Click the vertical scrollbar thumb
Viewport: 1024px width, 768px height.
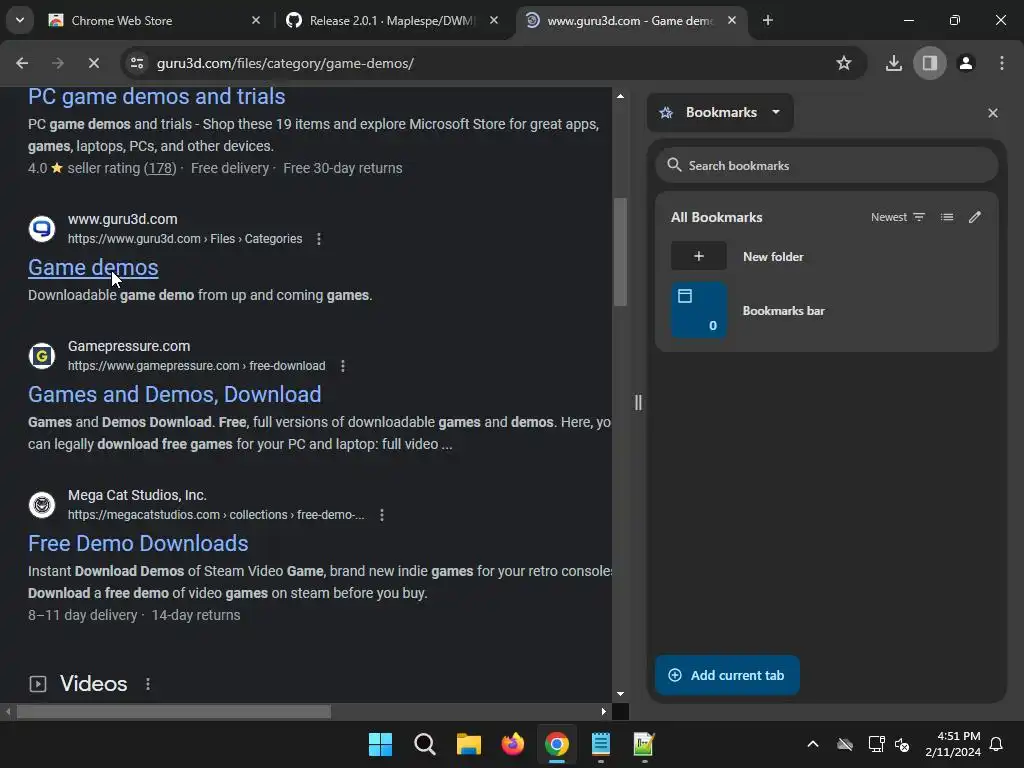[x=620, y=251]
